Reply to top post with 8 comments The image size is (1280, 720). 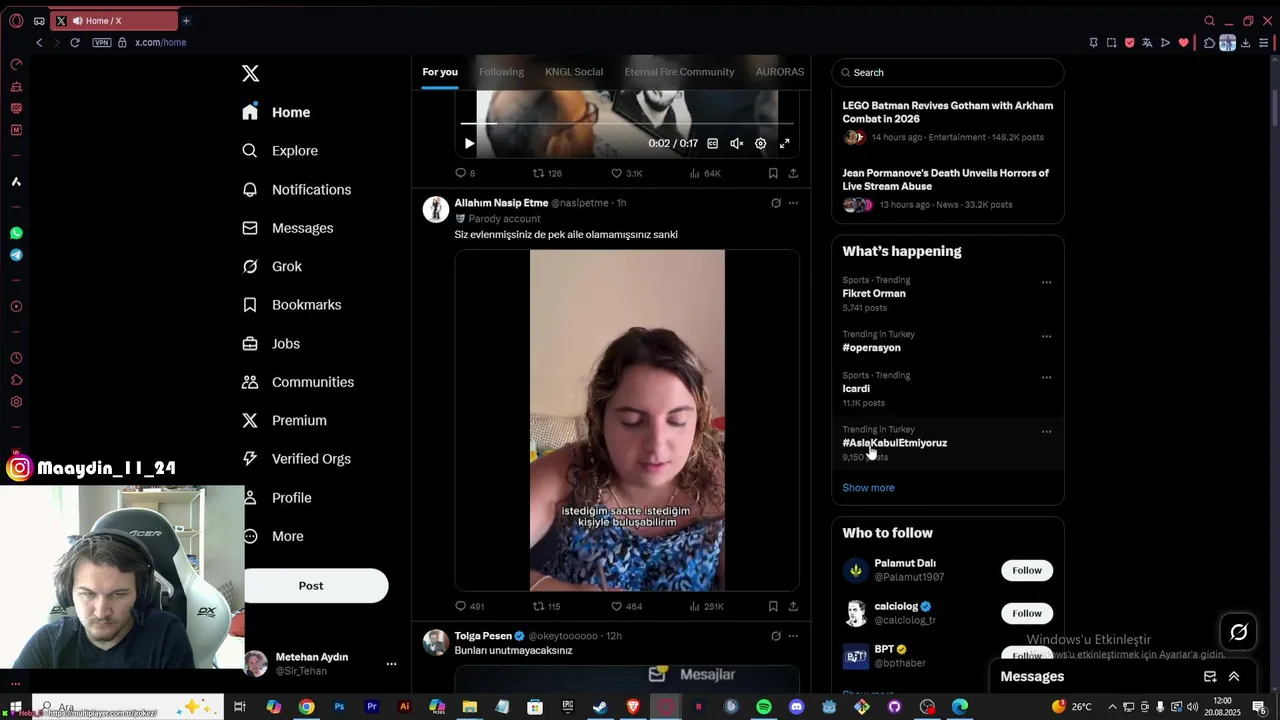coord(465,173)
